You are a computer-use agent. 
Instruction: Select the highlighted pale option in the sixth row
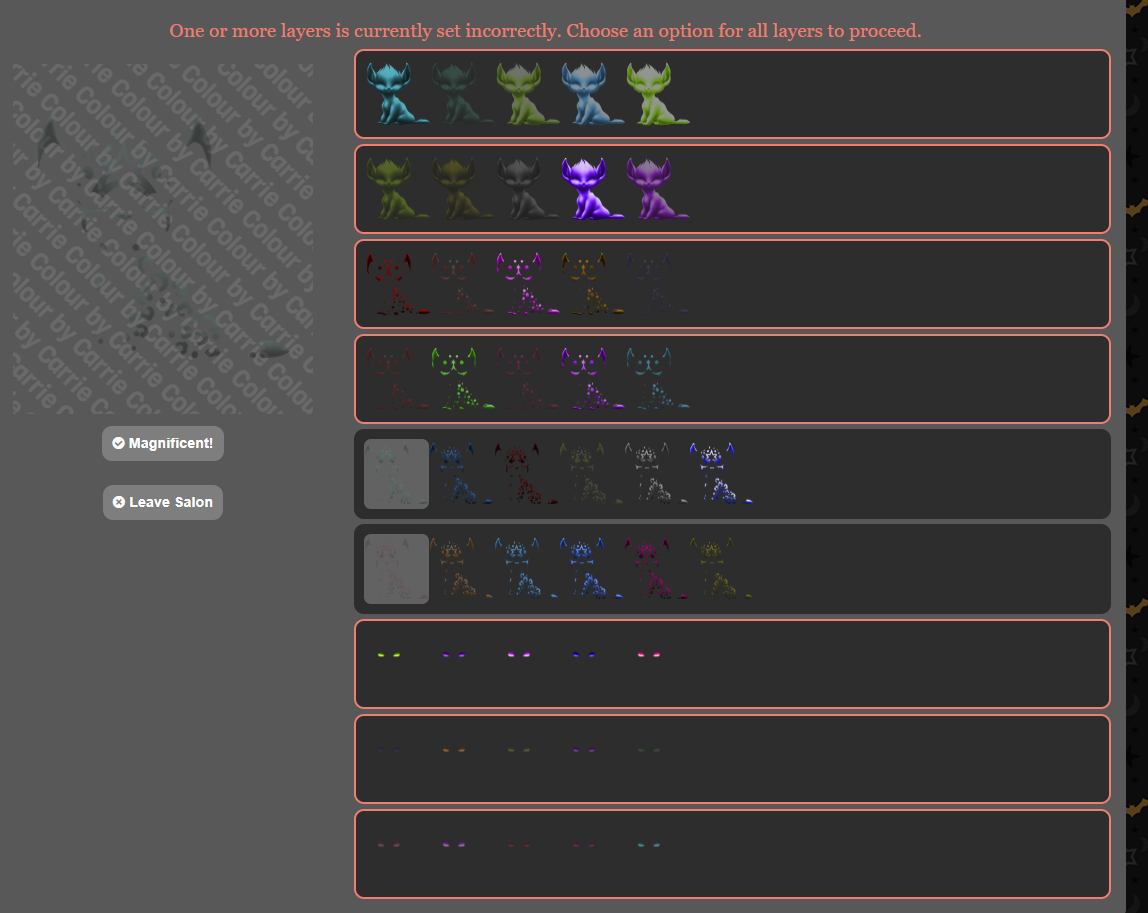396,569
